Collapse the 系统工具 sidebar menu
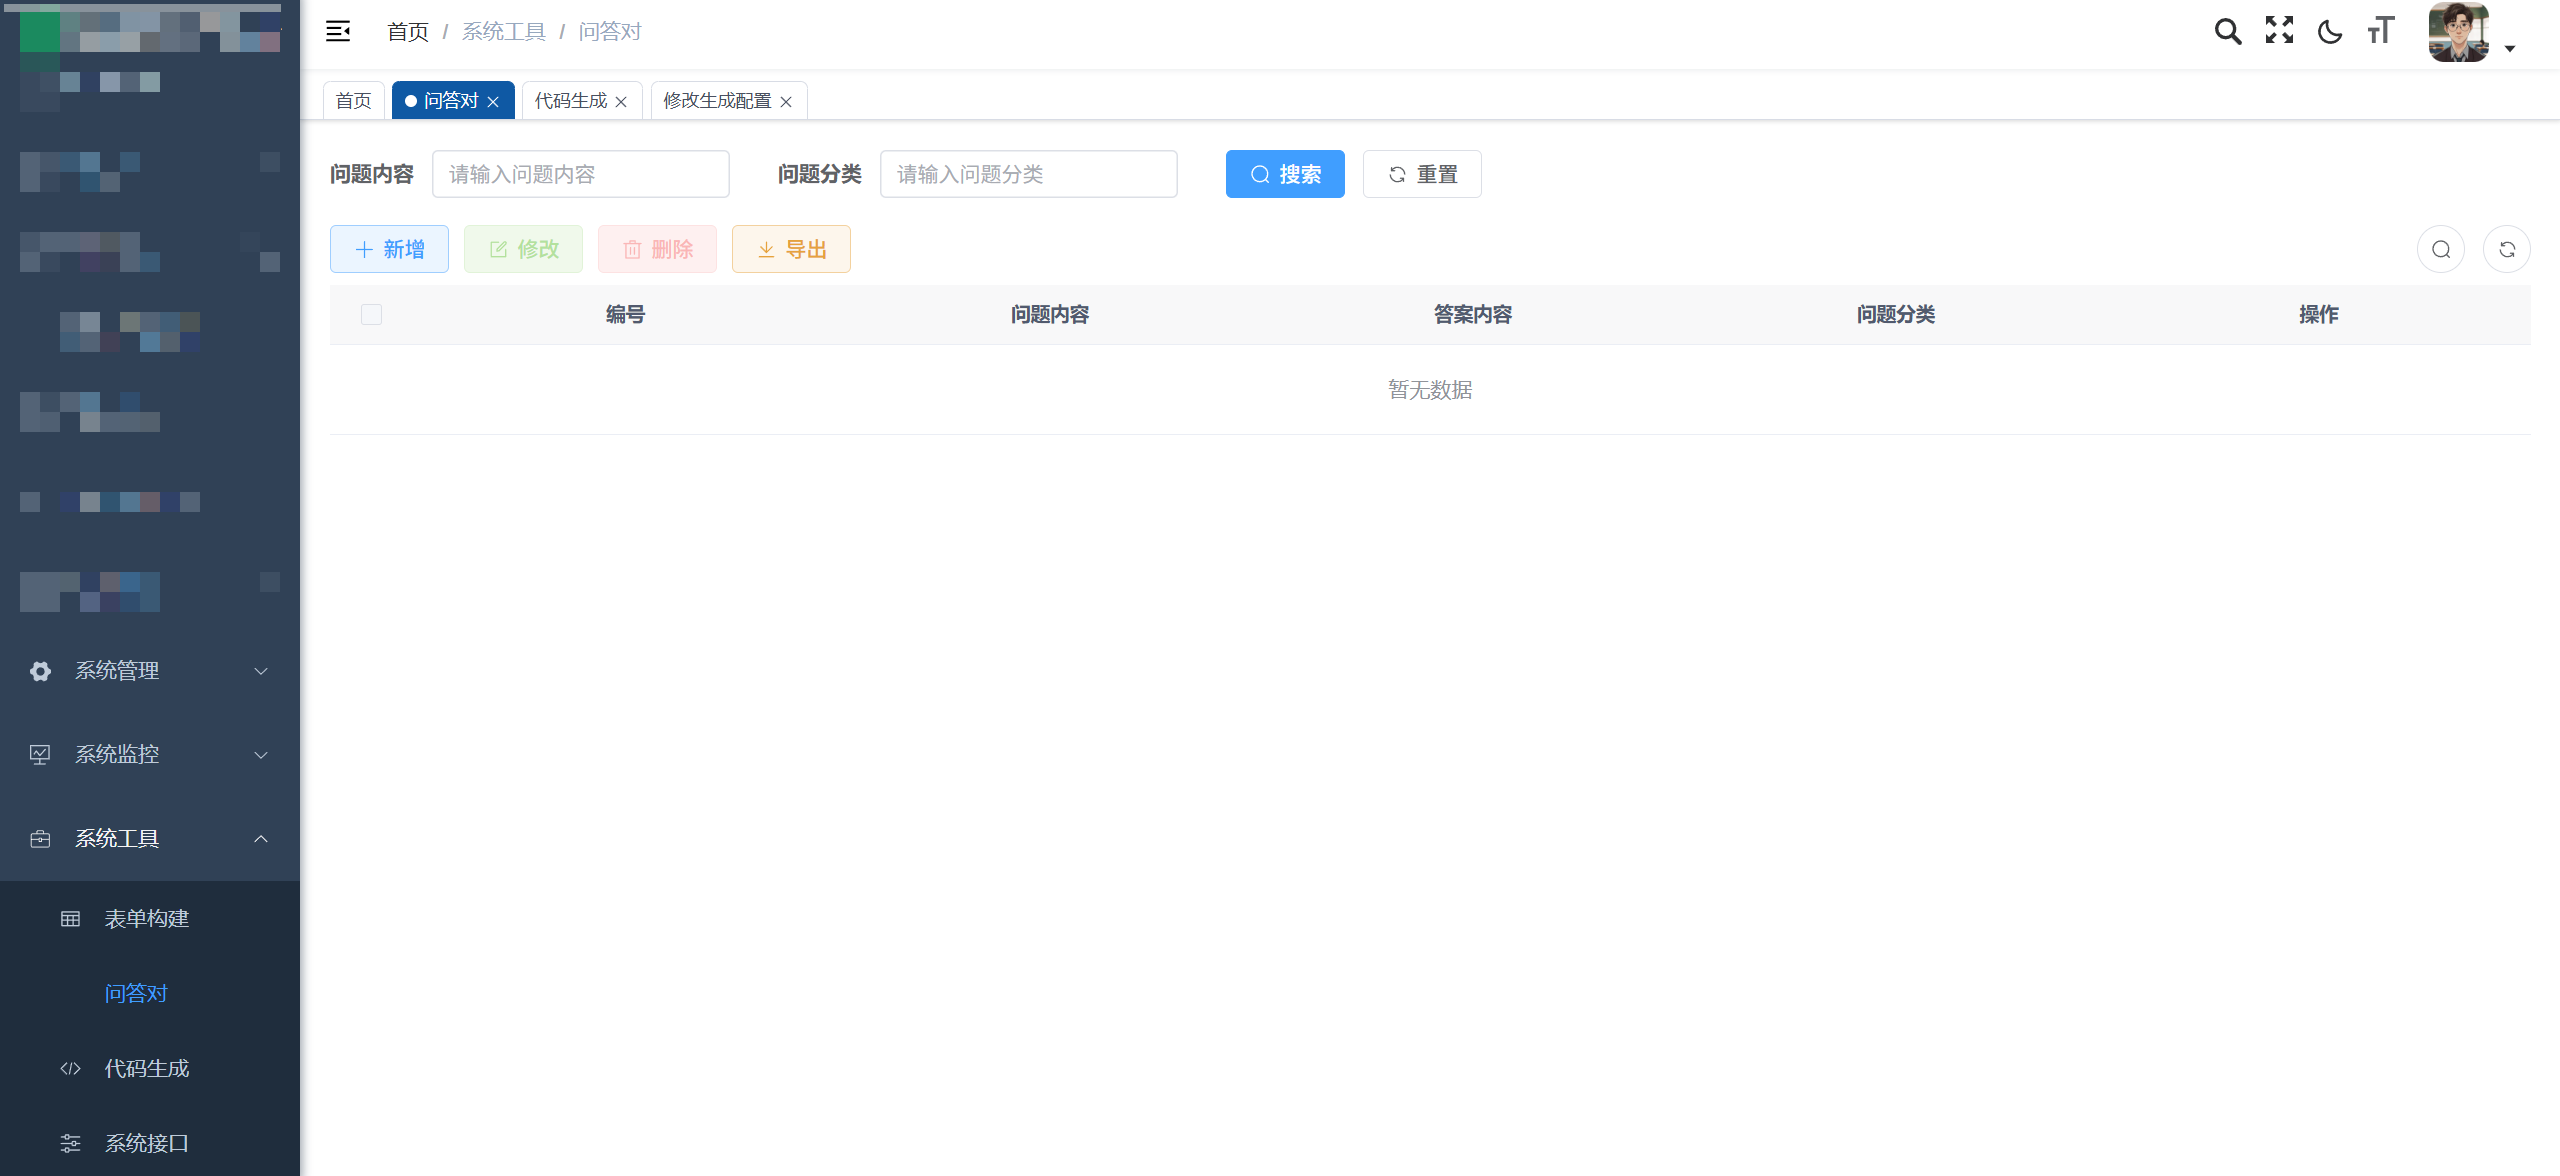2560x1176 pixels. click(x=148, y=839)
